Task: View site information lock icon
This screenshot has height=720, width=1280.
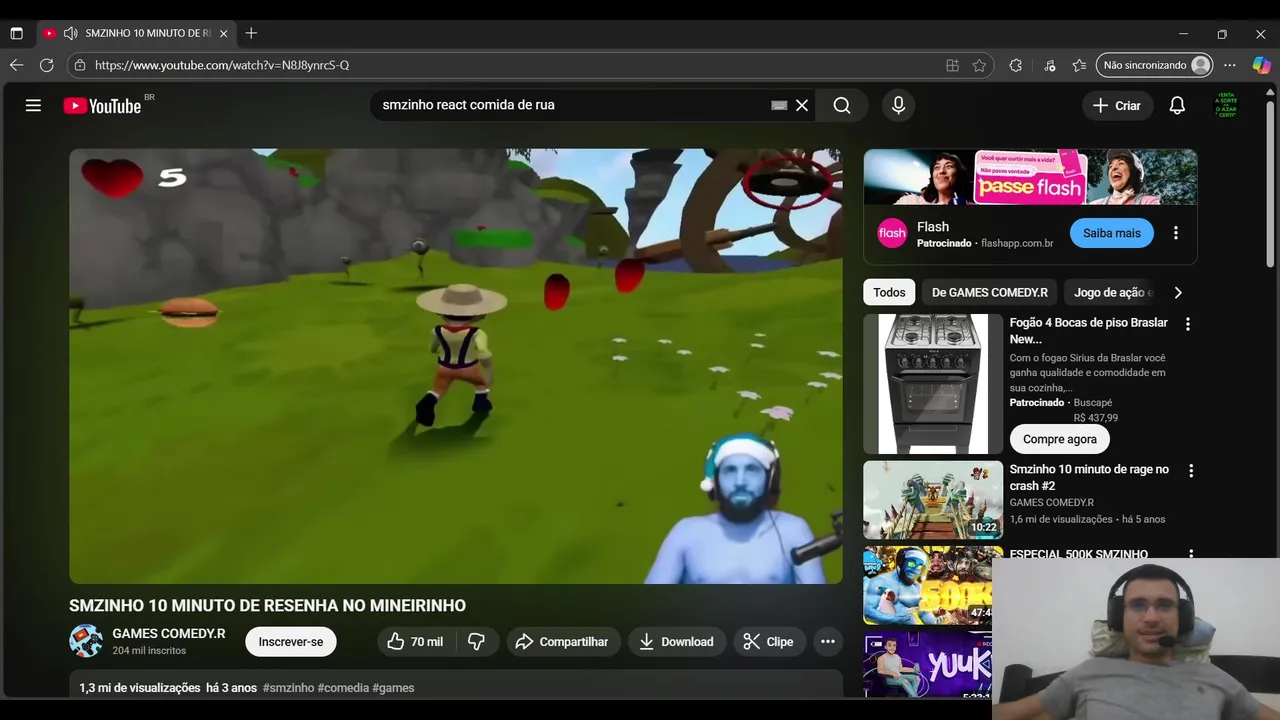Action: (80, 65)
